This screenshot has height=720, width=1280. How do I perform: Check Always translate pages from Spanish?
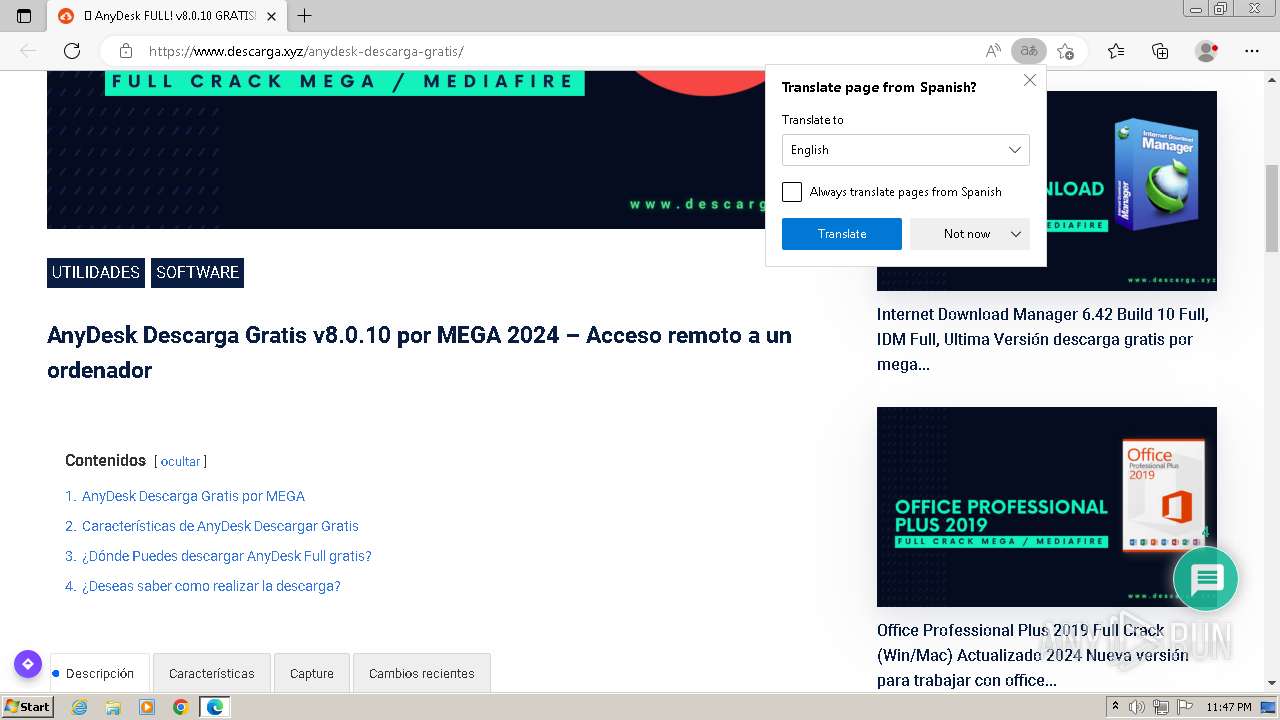pyautogui.click(x=792, y=192)
